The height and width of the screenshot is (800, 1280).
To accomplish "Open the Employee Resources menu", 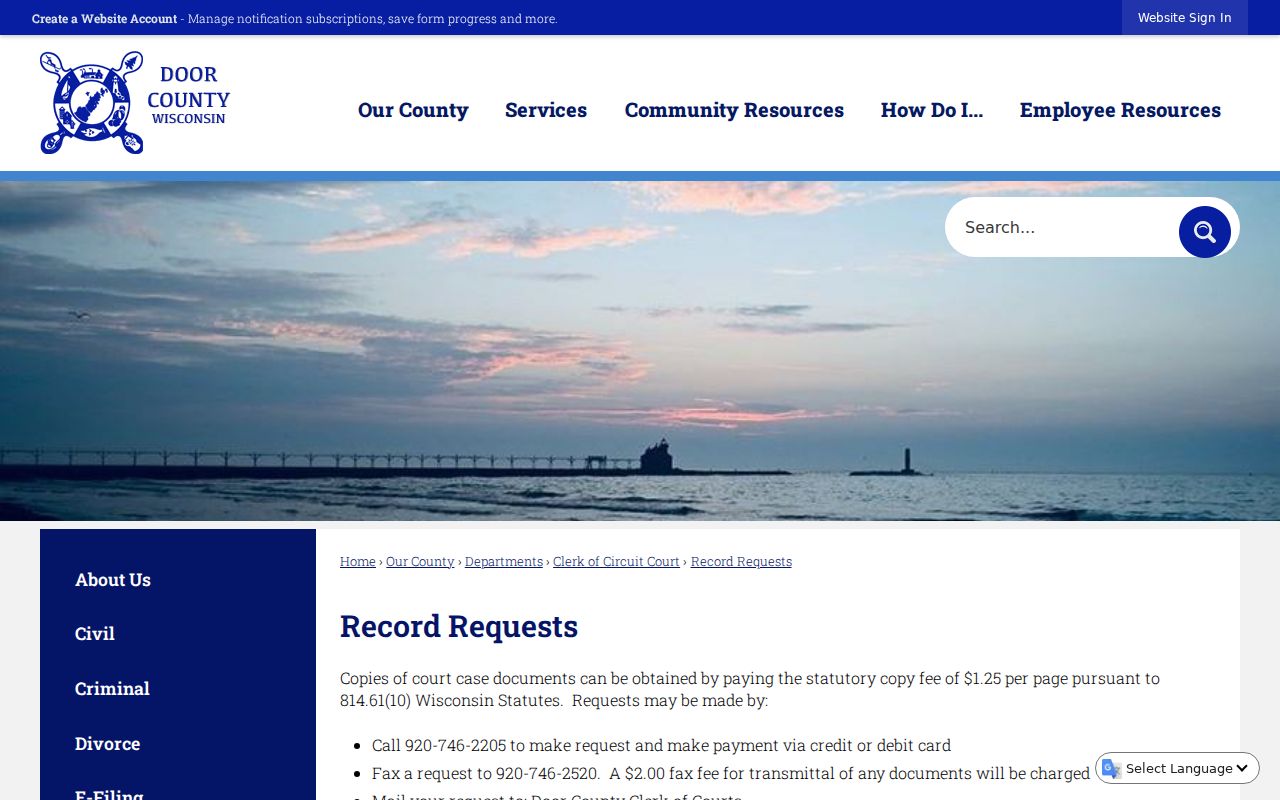I will (1120, 110).
